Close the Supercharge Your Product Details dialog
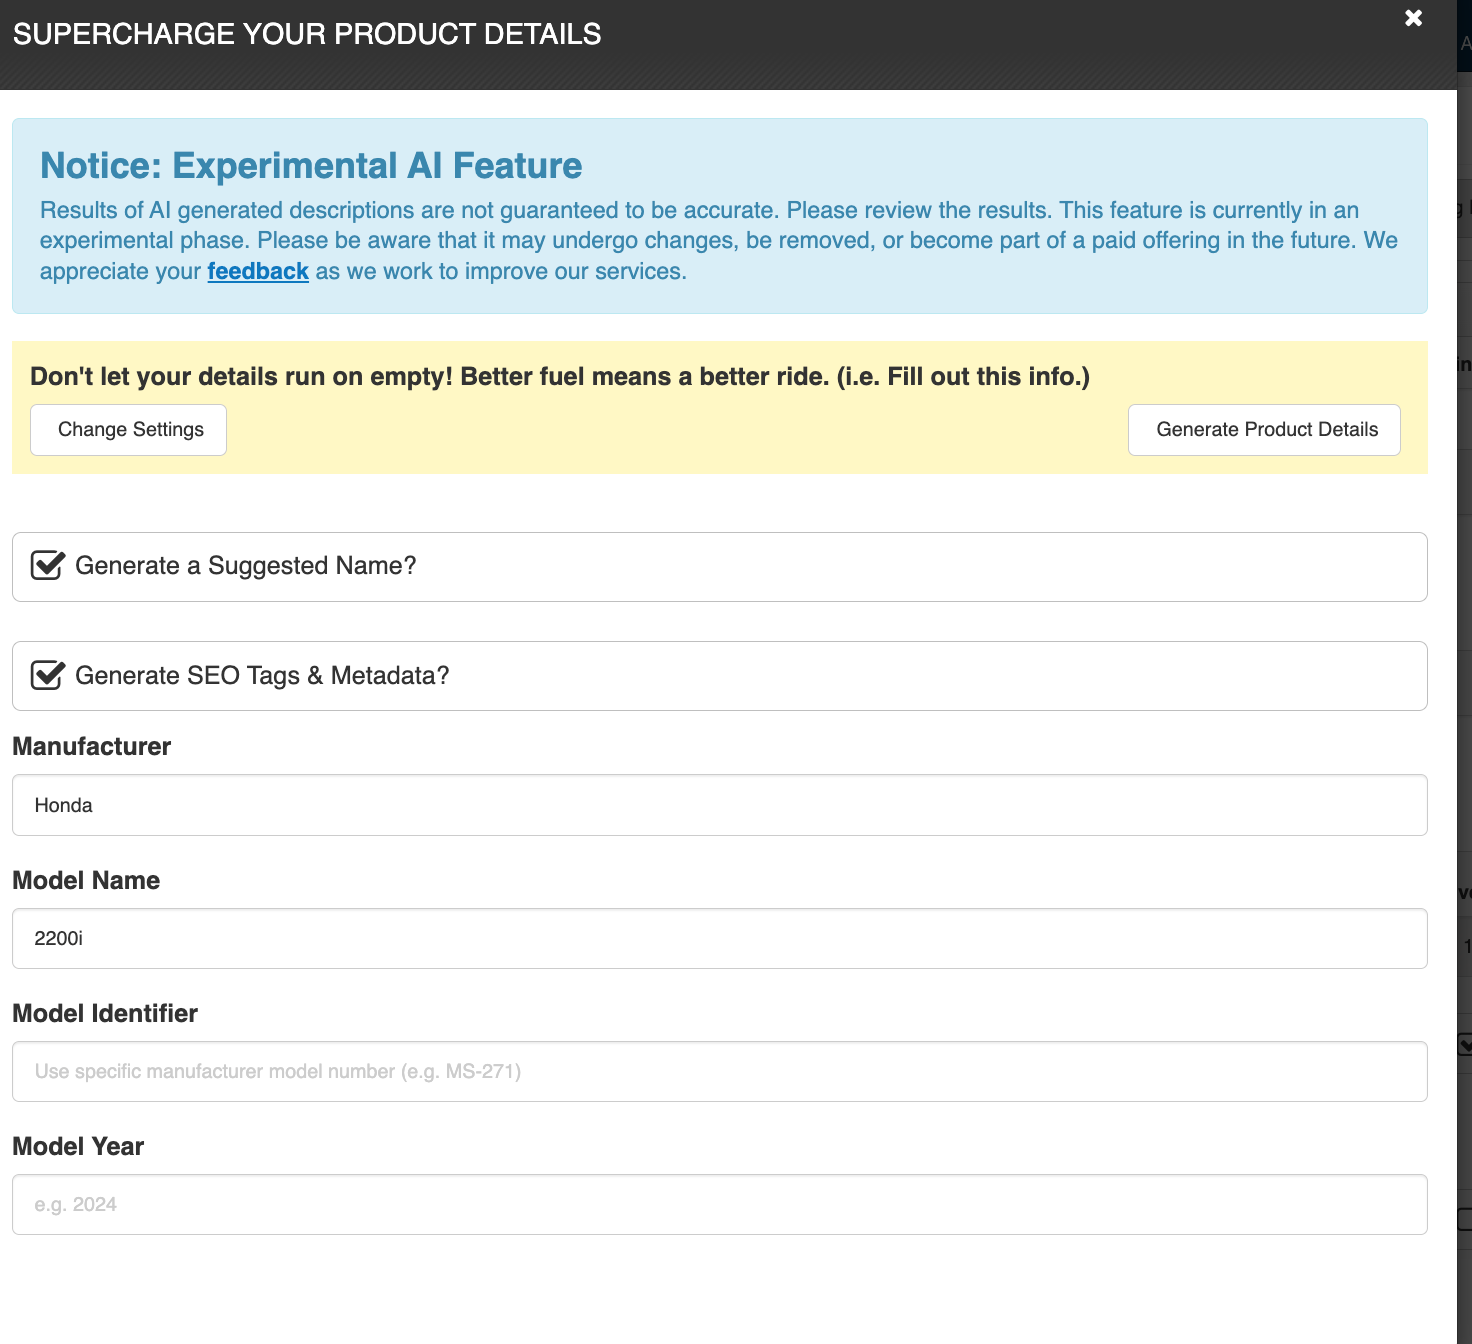 click(x=1413, y=18)
